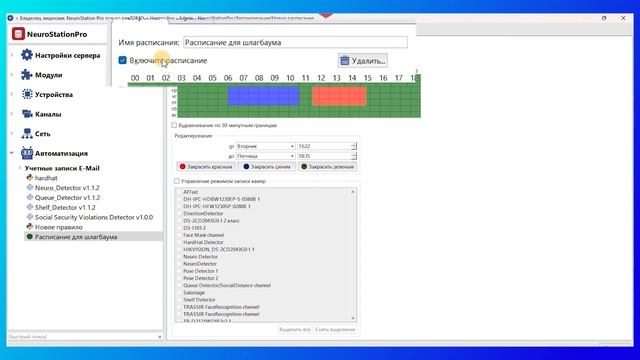This screenshot has width=640, height=360.
Task: Open Учетные записи E-Mail node
Action: (62, 168)
